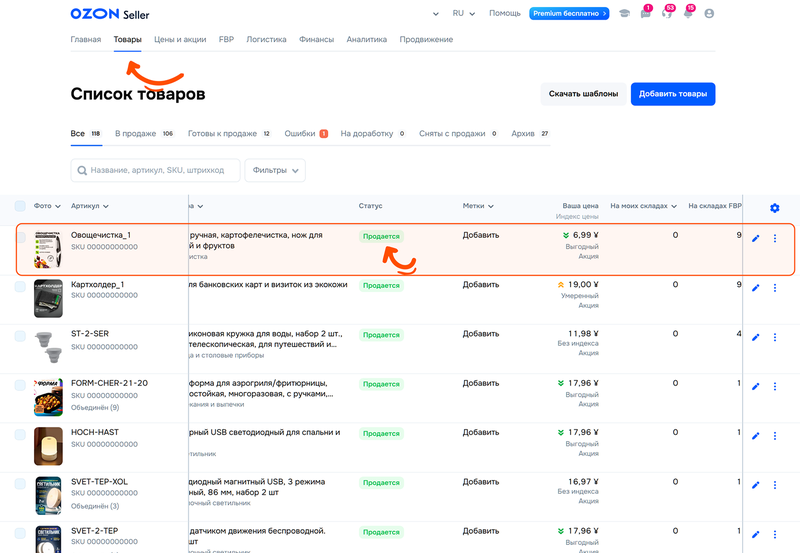The width and height of the screenshot is (800, 553).
Task: Click Добавить label for HOCH-HAST
Action: pos(481,433)
